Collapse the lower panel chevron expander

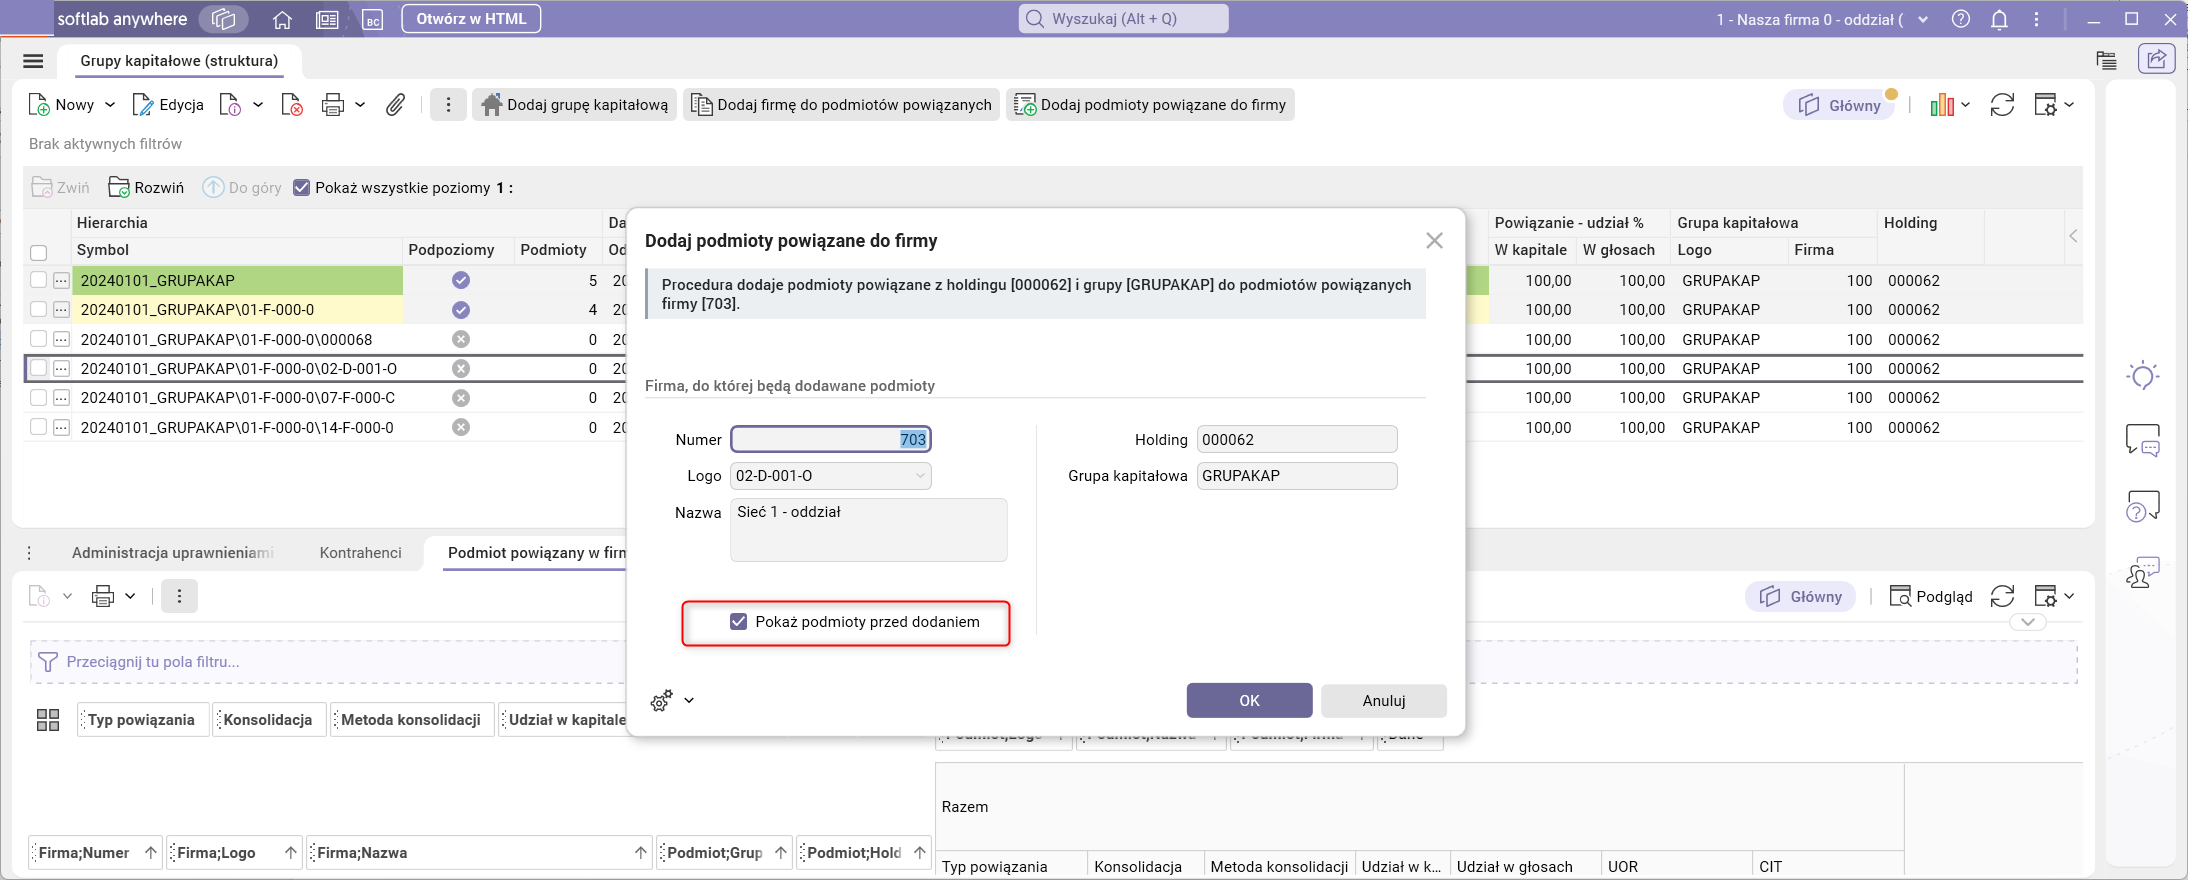(x=2027, y=622)
